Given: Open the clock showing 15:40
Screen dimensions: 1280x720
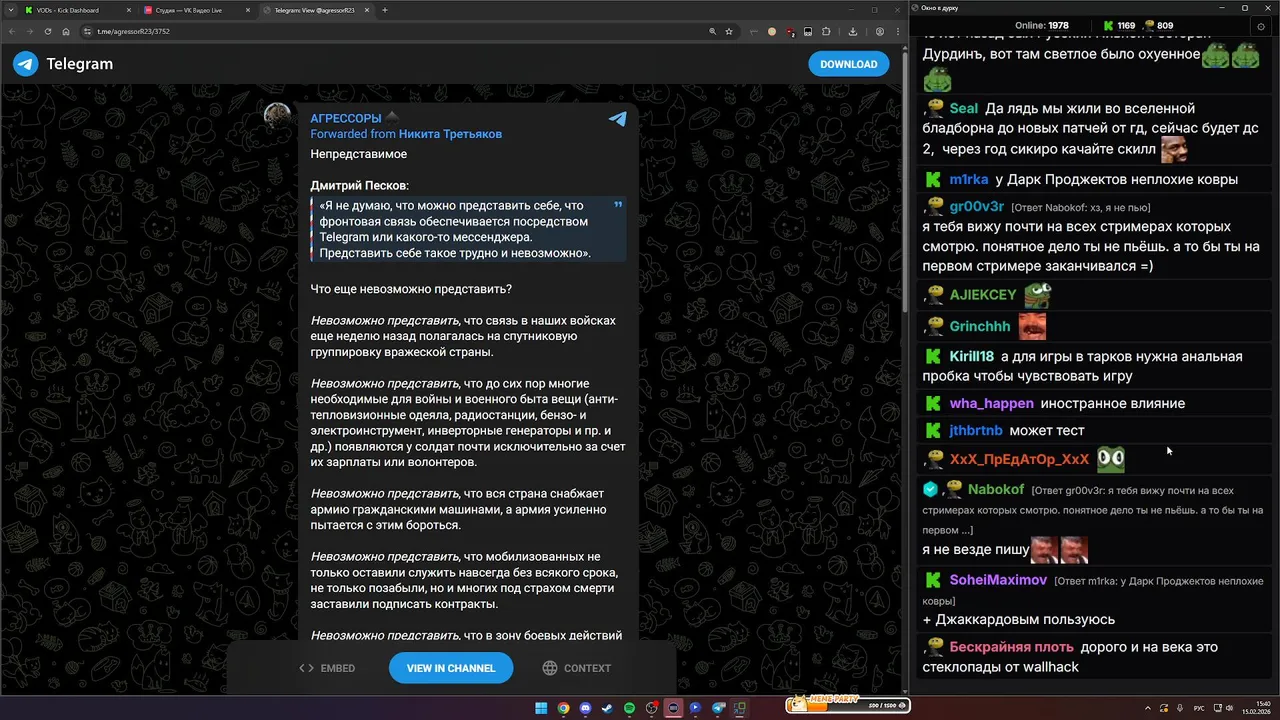Looking at the screenshot, I should [1256, 708].
